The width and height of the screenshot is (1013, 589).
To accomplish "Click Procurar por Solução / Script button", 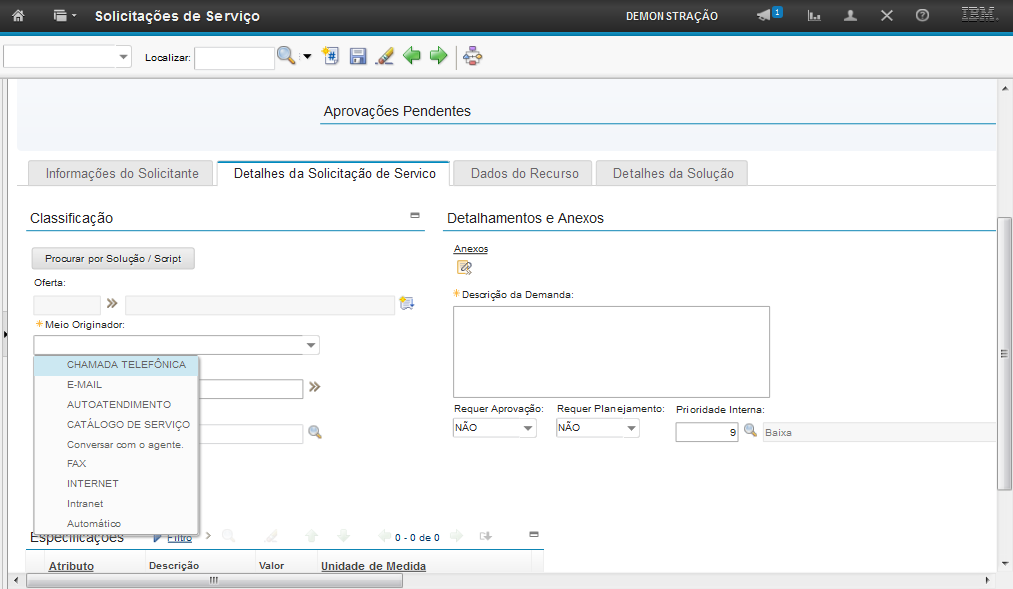I will click(x=113, y=258).
